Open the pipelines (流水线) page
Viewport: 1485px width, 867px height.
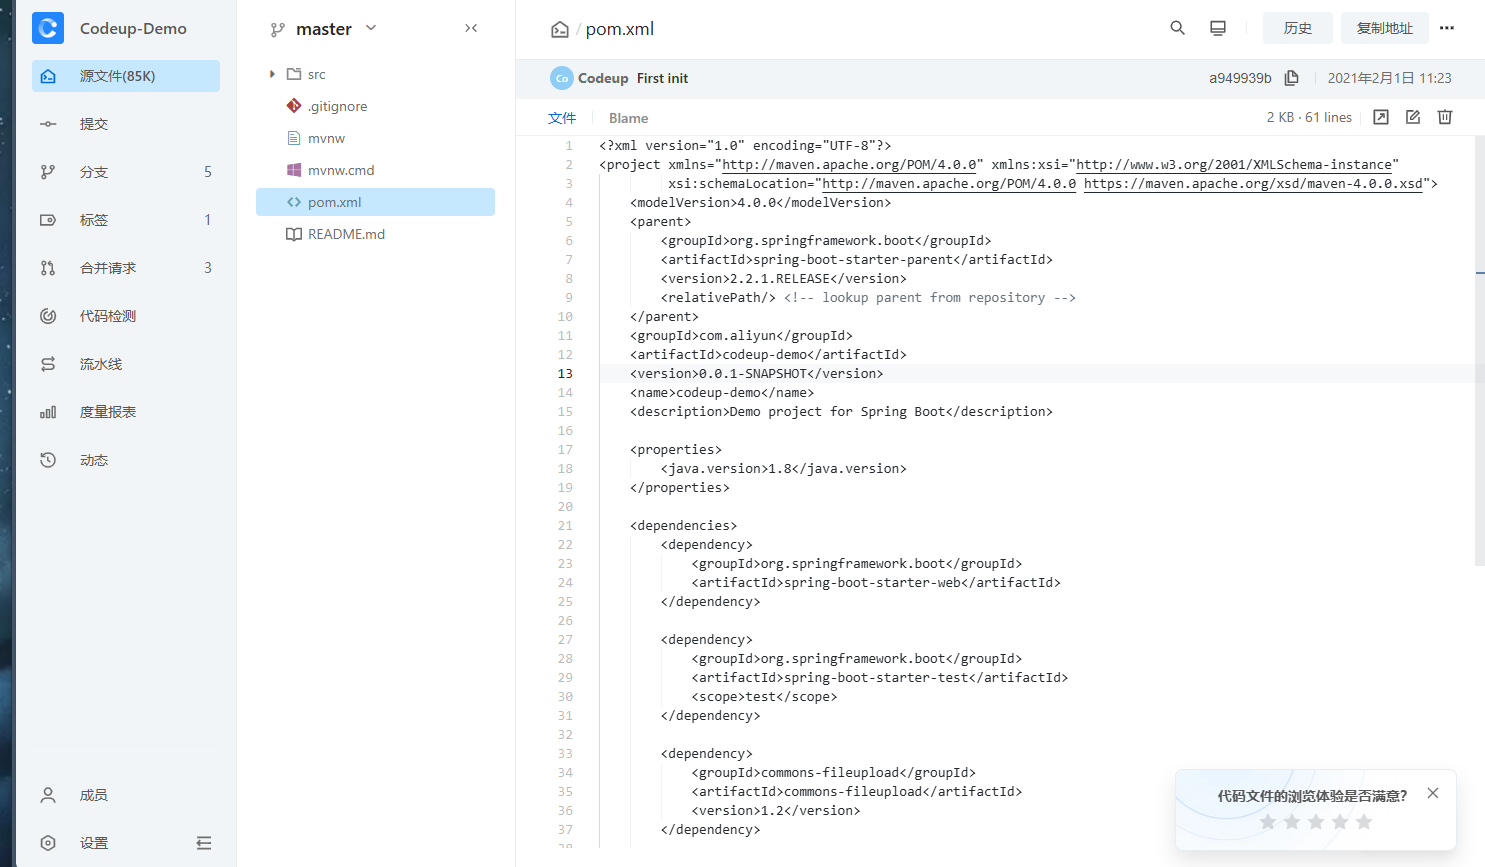pos(126,364)
